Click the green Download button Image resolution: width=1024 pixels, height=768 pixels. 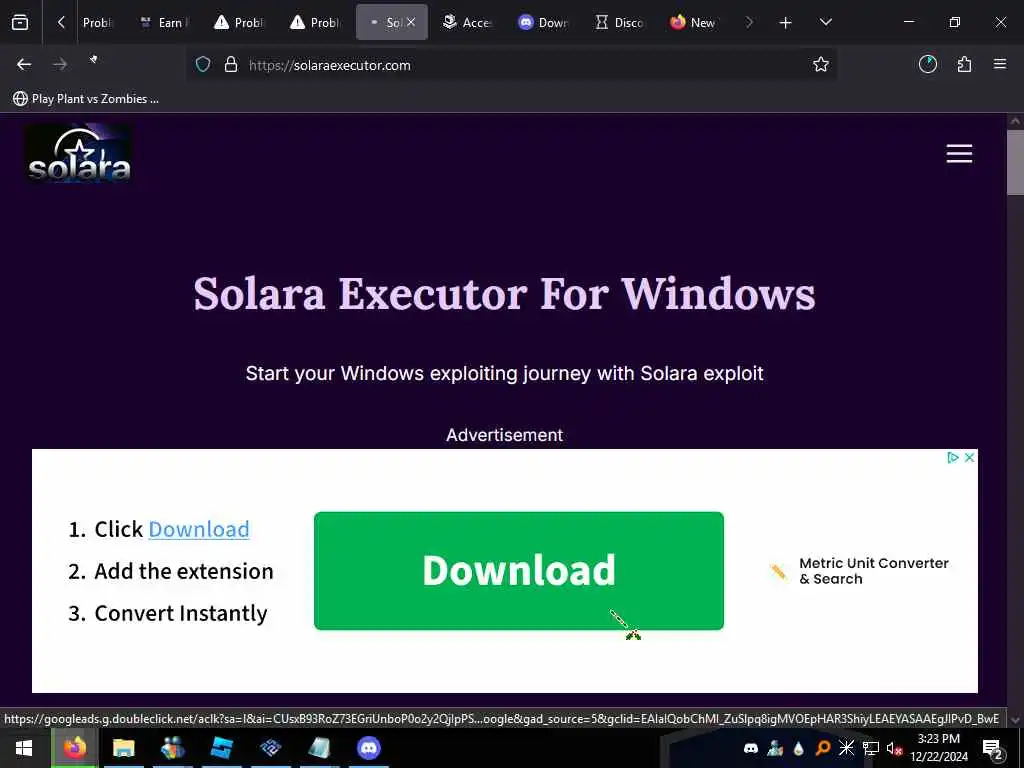coord(519,571)
